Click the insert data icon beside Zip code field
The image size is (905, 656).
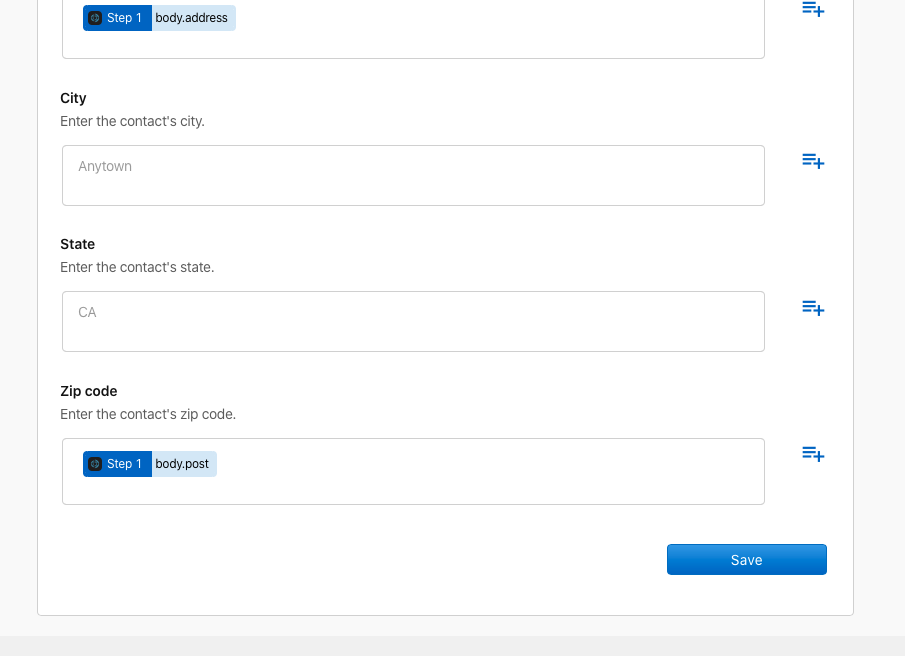click(x=813, y=454)
